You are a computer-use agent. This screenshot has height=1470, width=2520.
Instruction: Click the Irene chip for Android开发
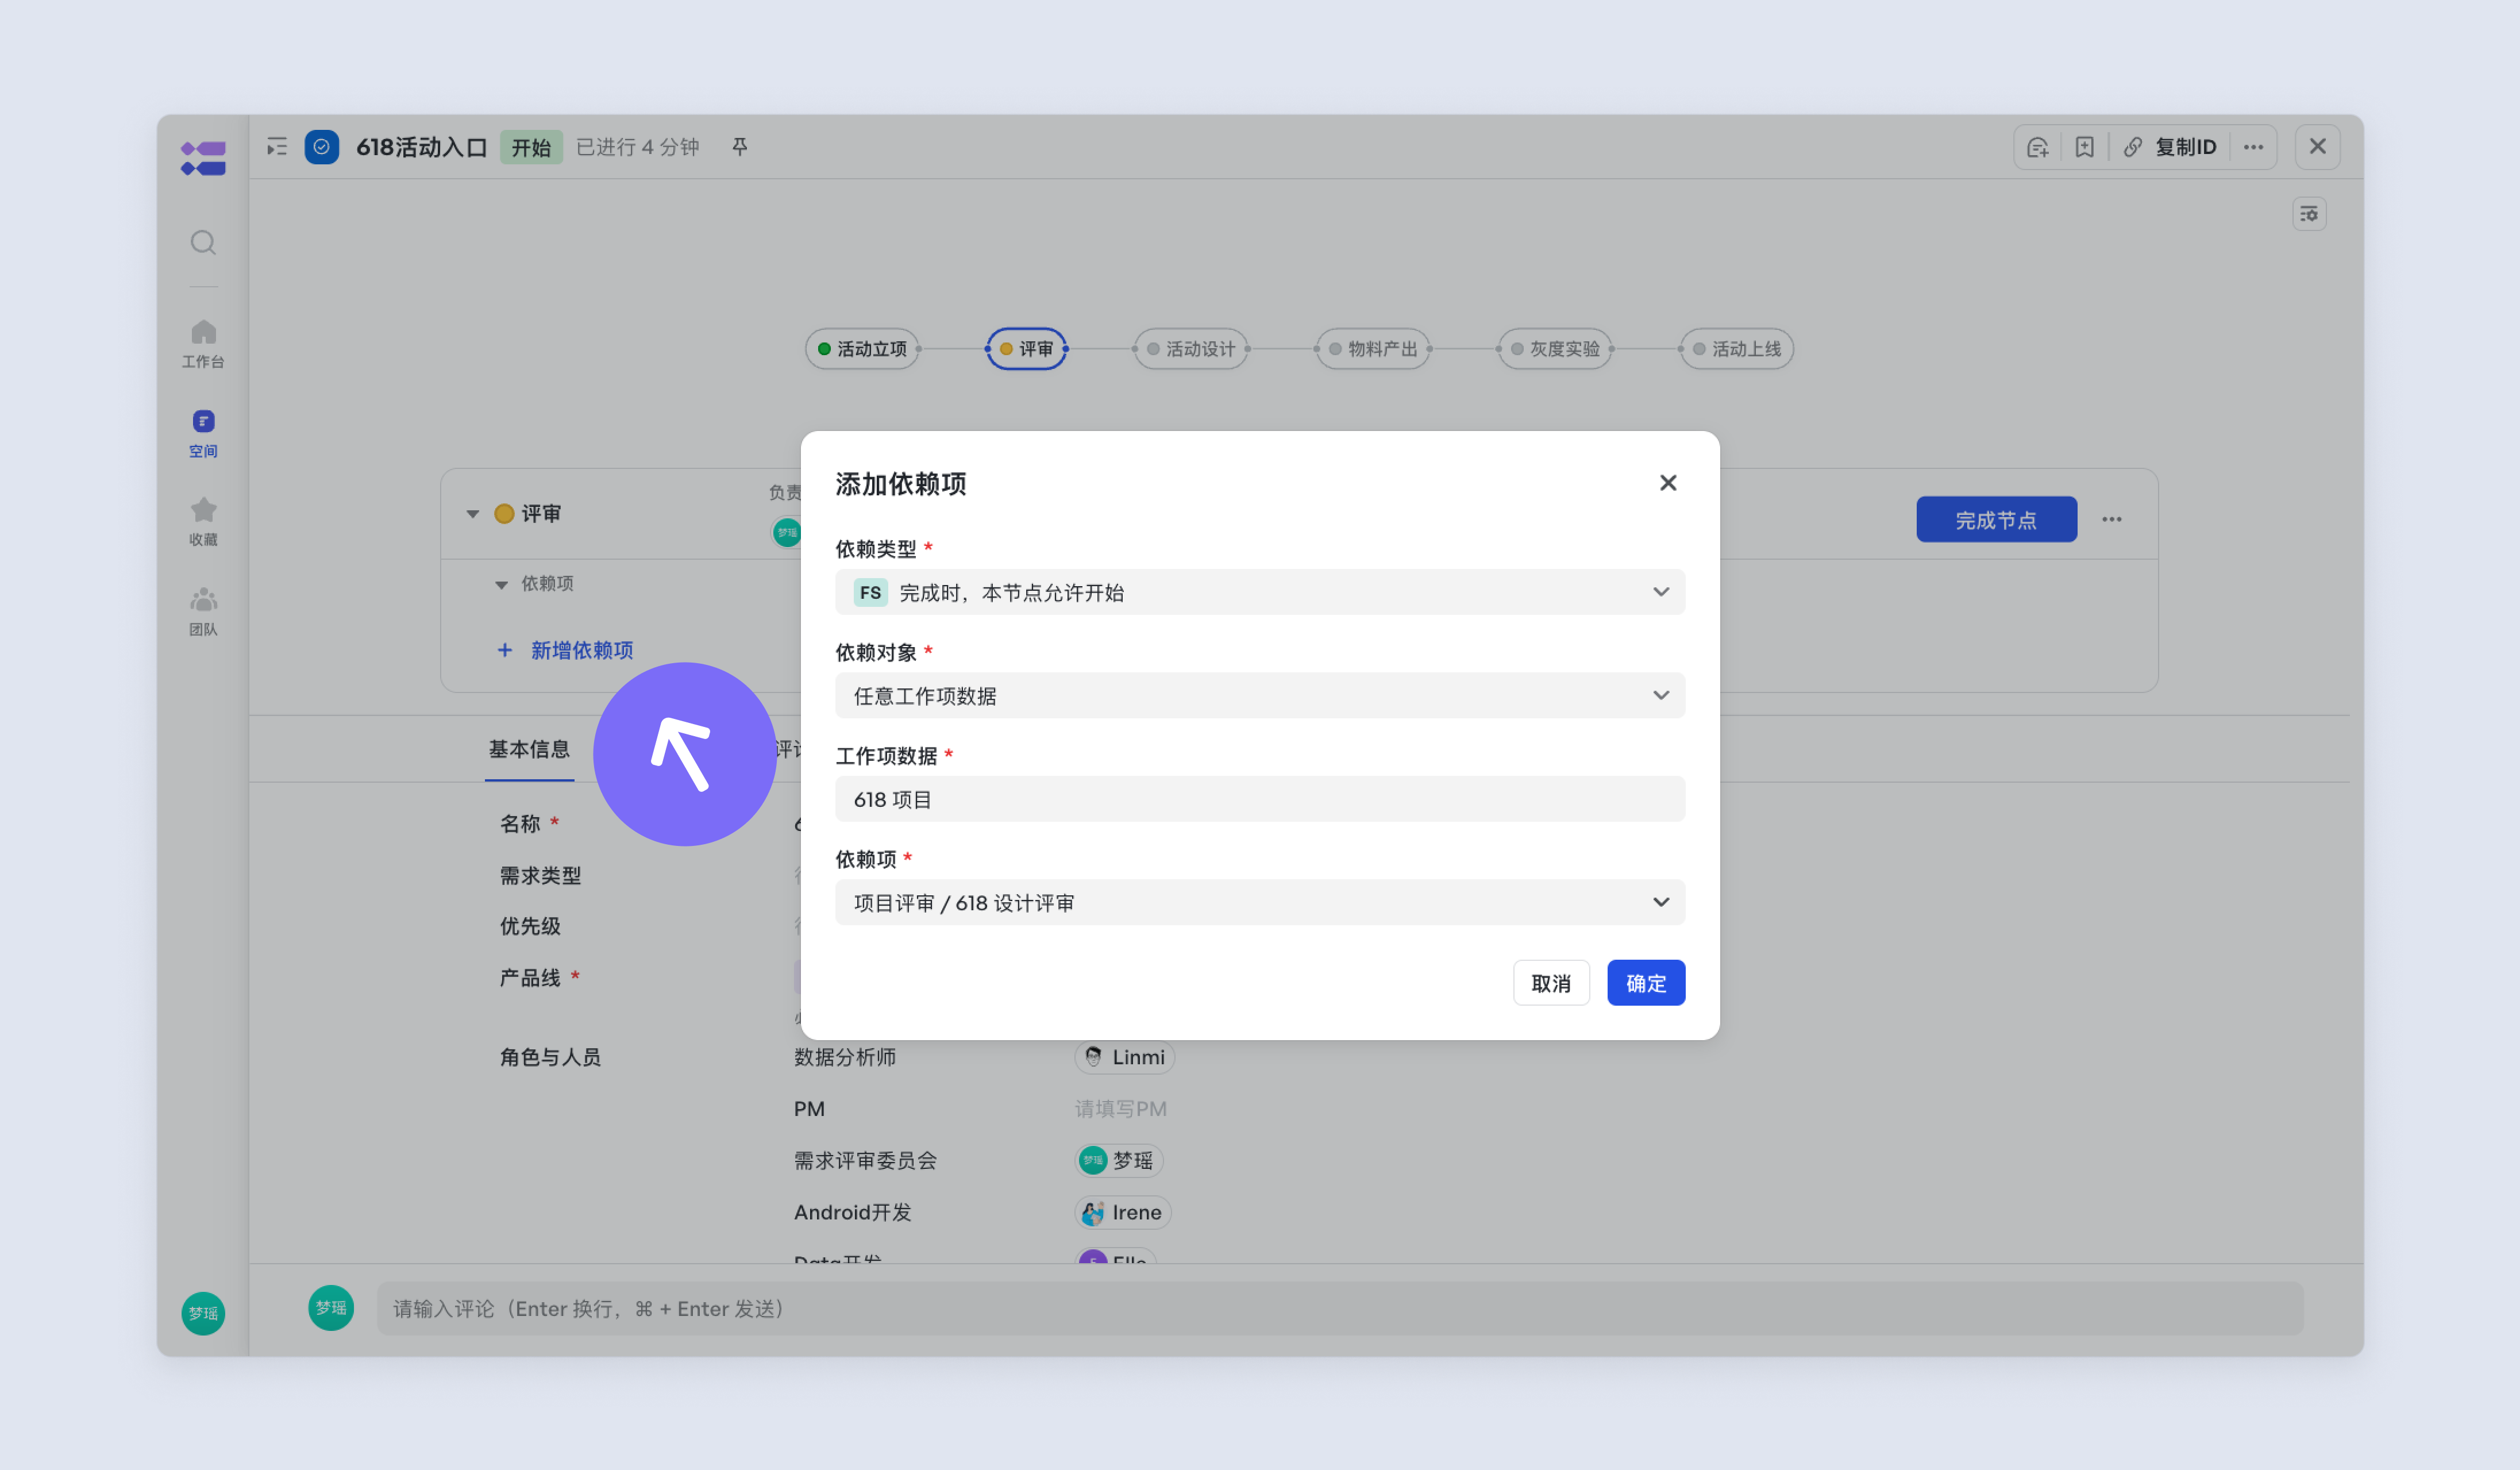point(1123,1213)
